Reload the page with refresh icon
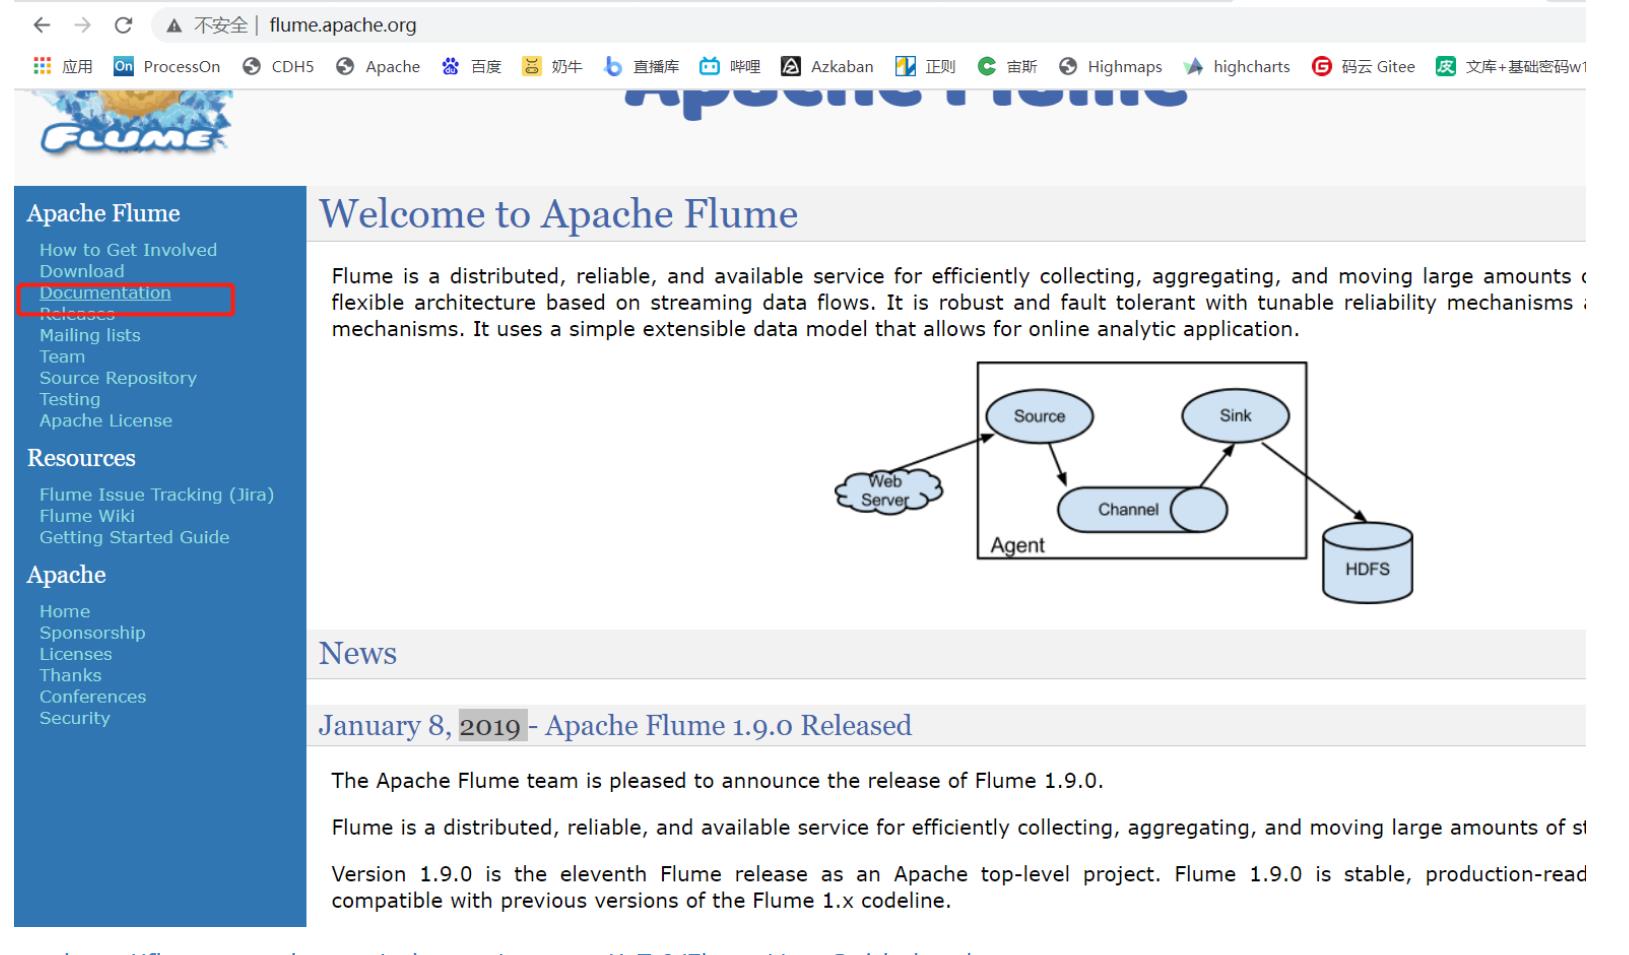 click(x=123, y=25)
